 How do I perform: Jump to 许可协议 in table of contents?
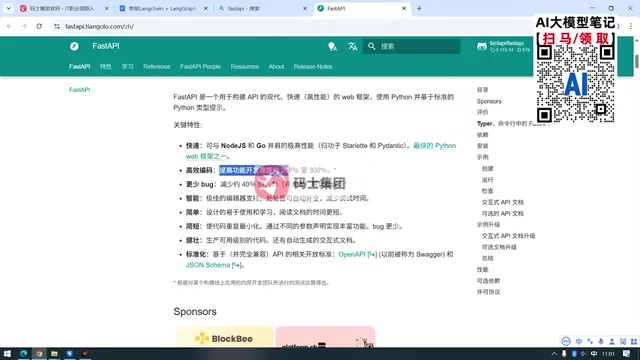[x=488, y=292]
